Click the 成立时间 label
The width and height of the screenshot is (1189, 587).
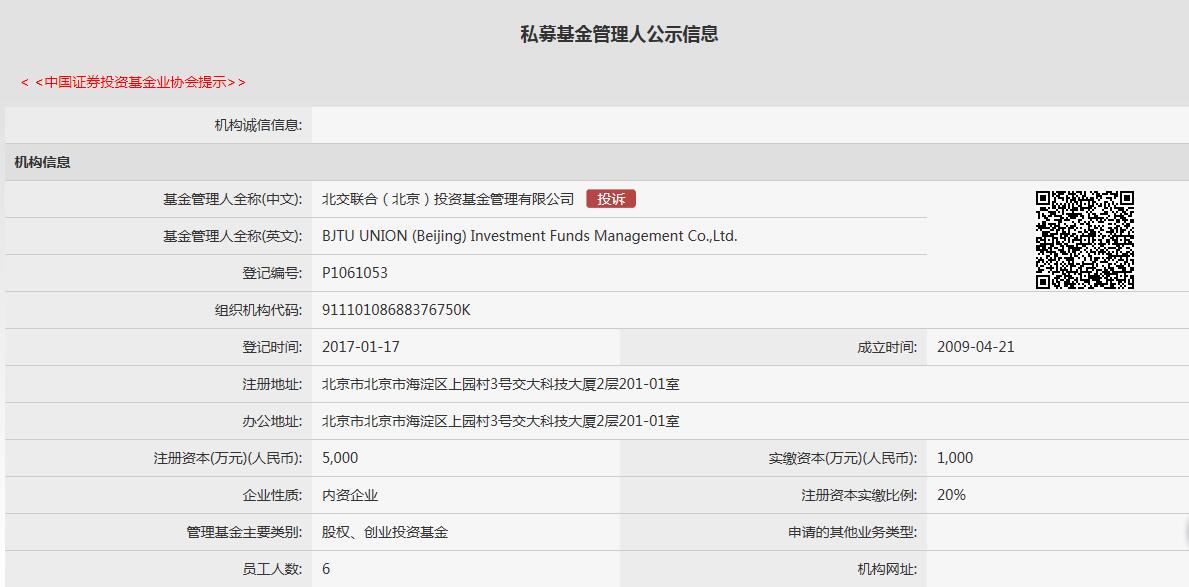click(887, 347)
